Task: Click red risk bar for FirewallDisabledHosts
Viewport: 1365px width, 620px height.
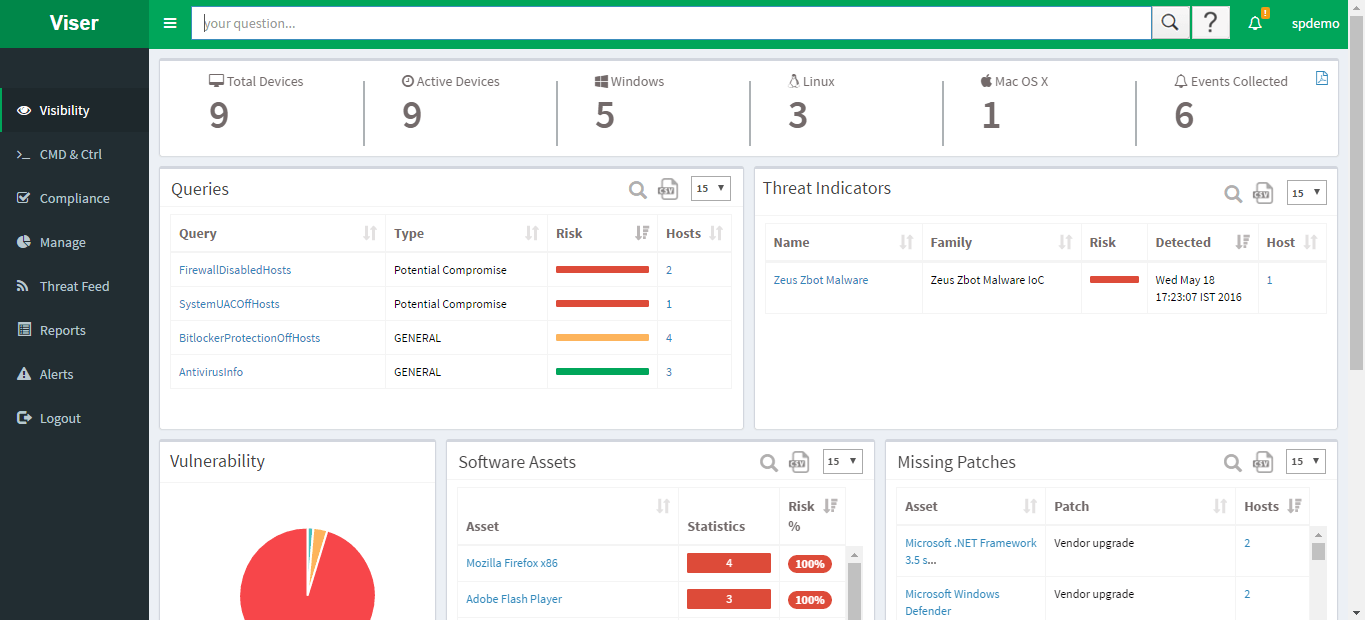Action: (x=602, y=270)
